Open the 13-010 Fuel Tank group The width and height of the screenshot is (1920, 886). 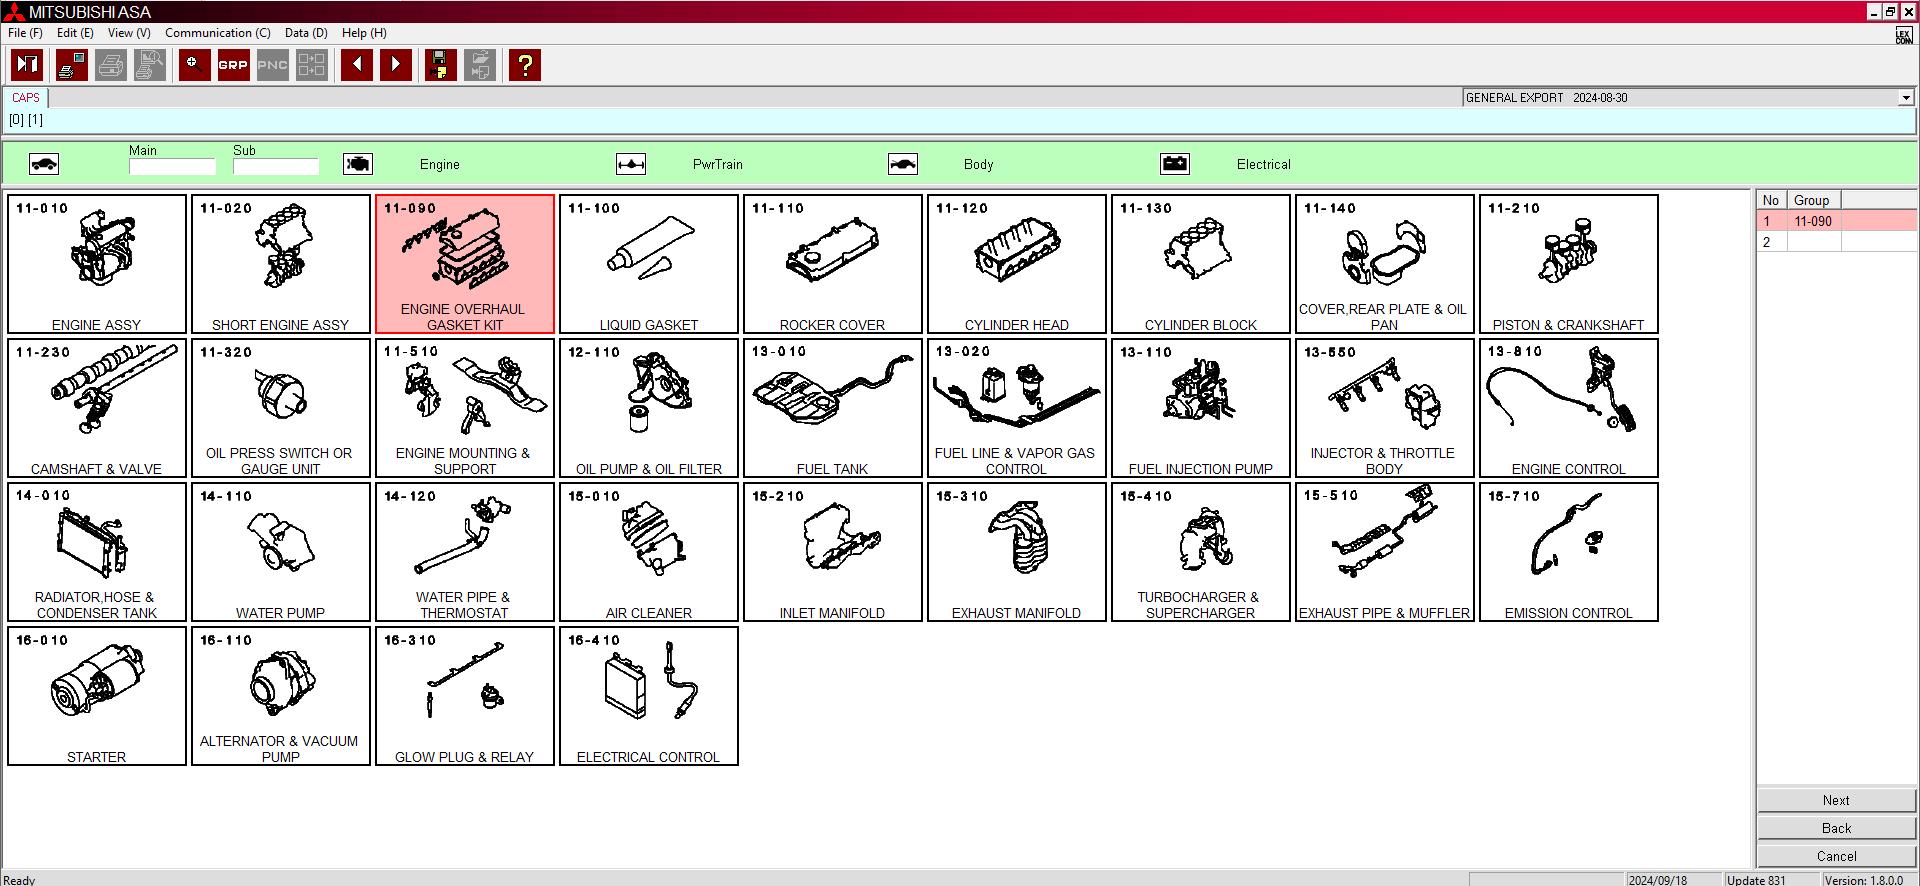click(x=832, y=408)
